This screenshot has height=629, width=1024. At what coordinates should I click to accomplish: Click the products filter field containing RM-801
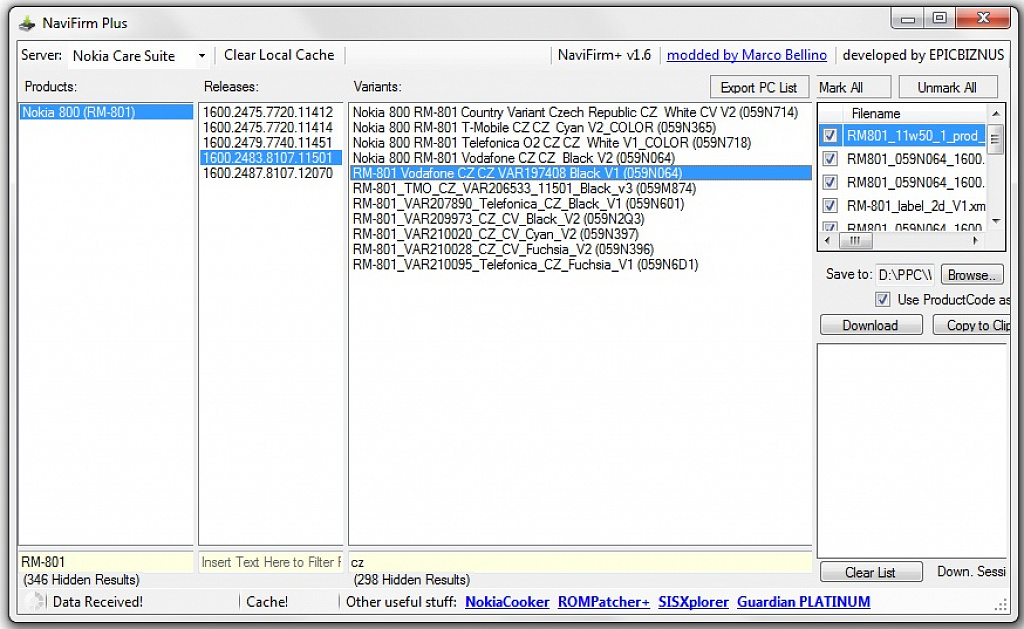(x=106, y=562)
